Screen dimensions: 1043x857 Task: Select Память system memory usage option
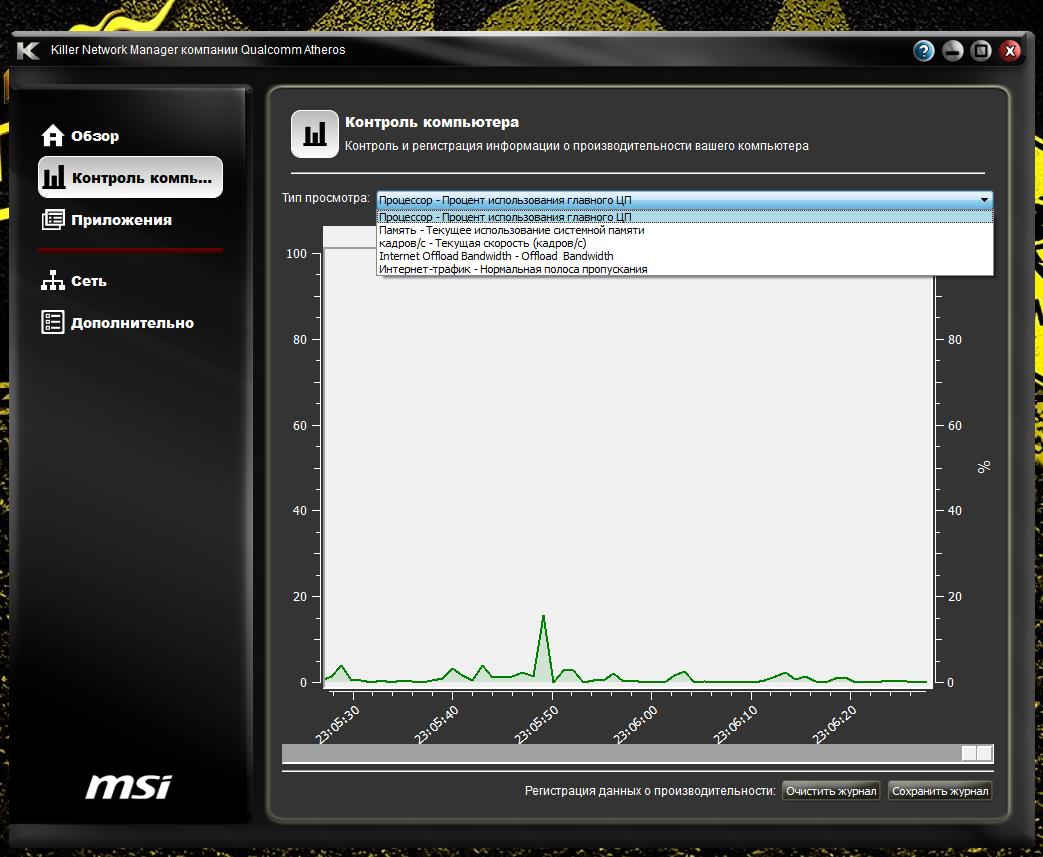click(x=511, y=230)
